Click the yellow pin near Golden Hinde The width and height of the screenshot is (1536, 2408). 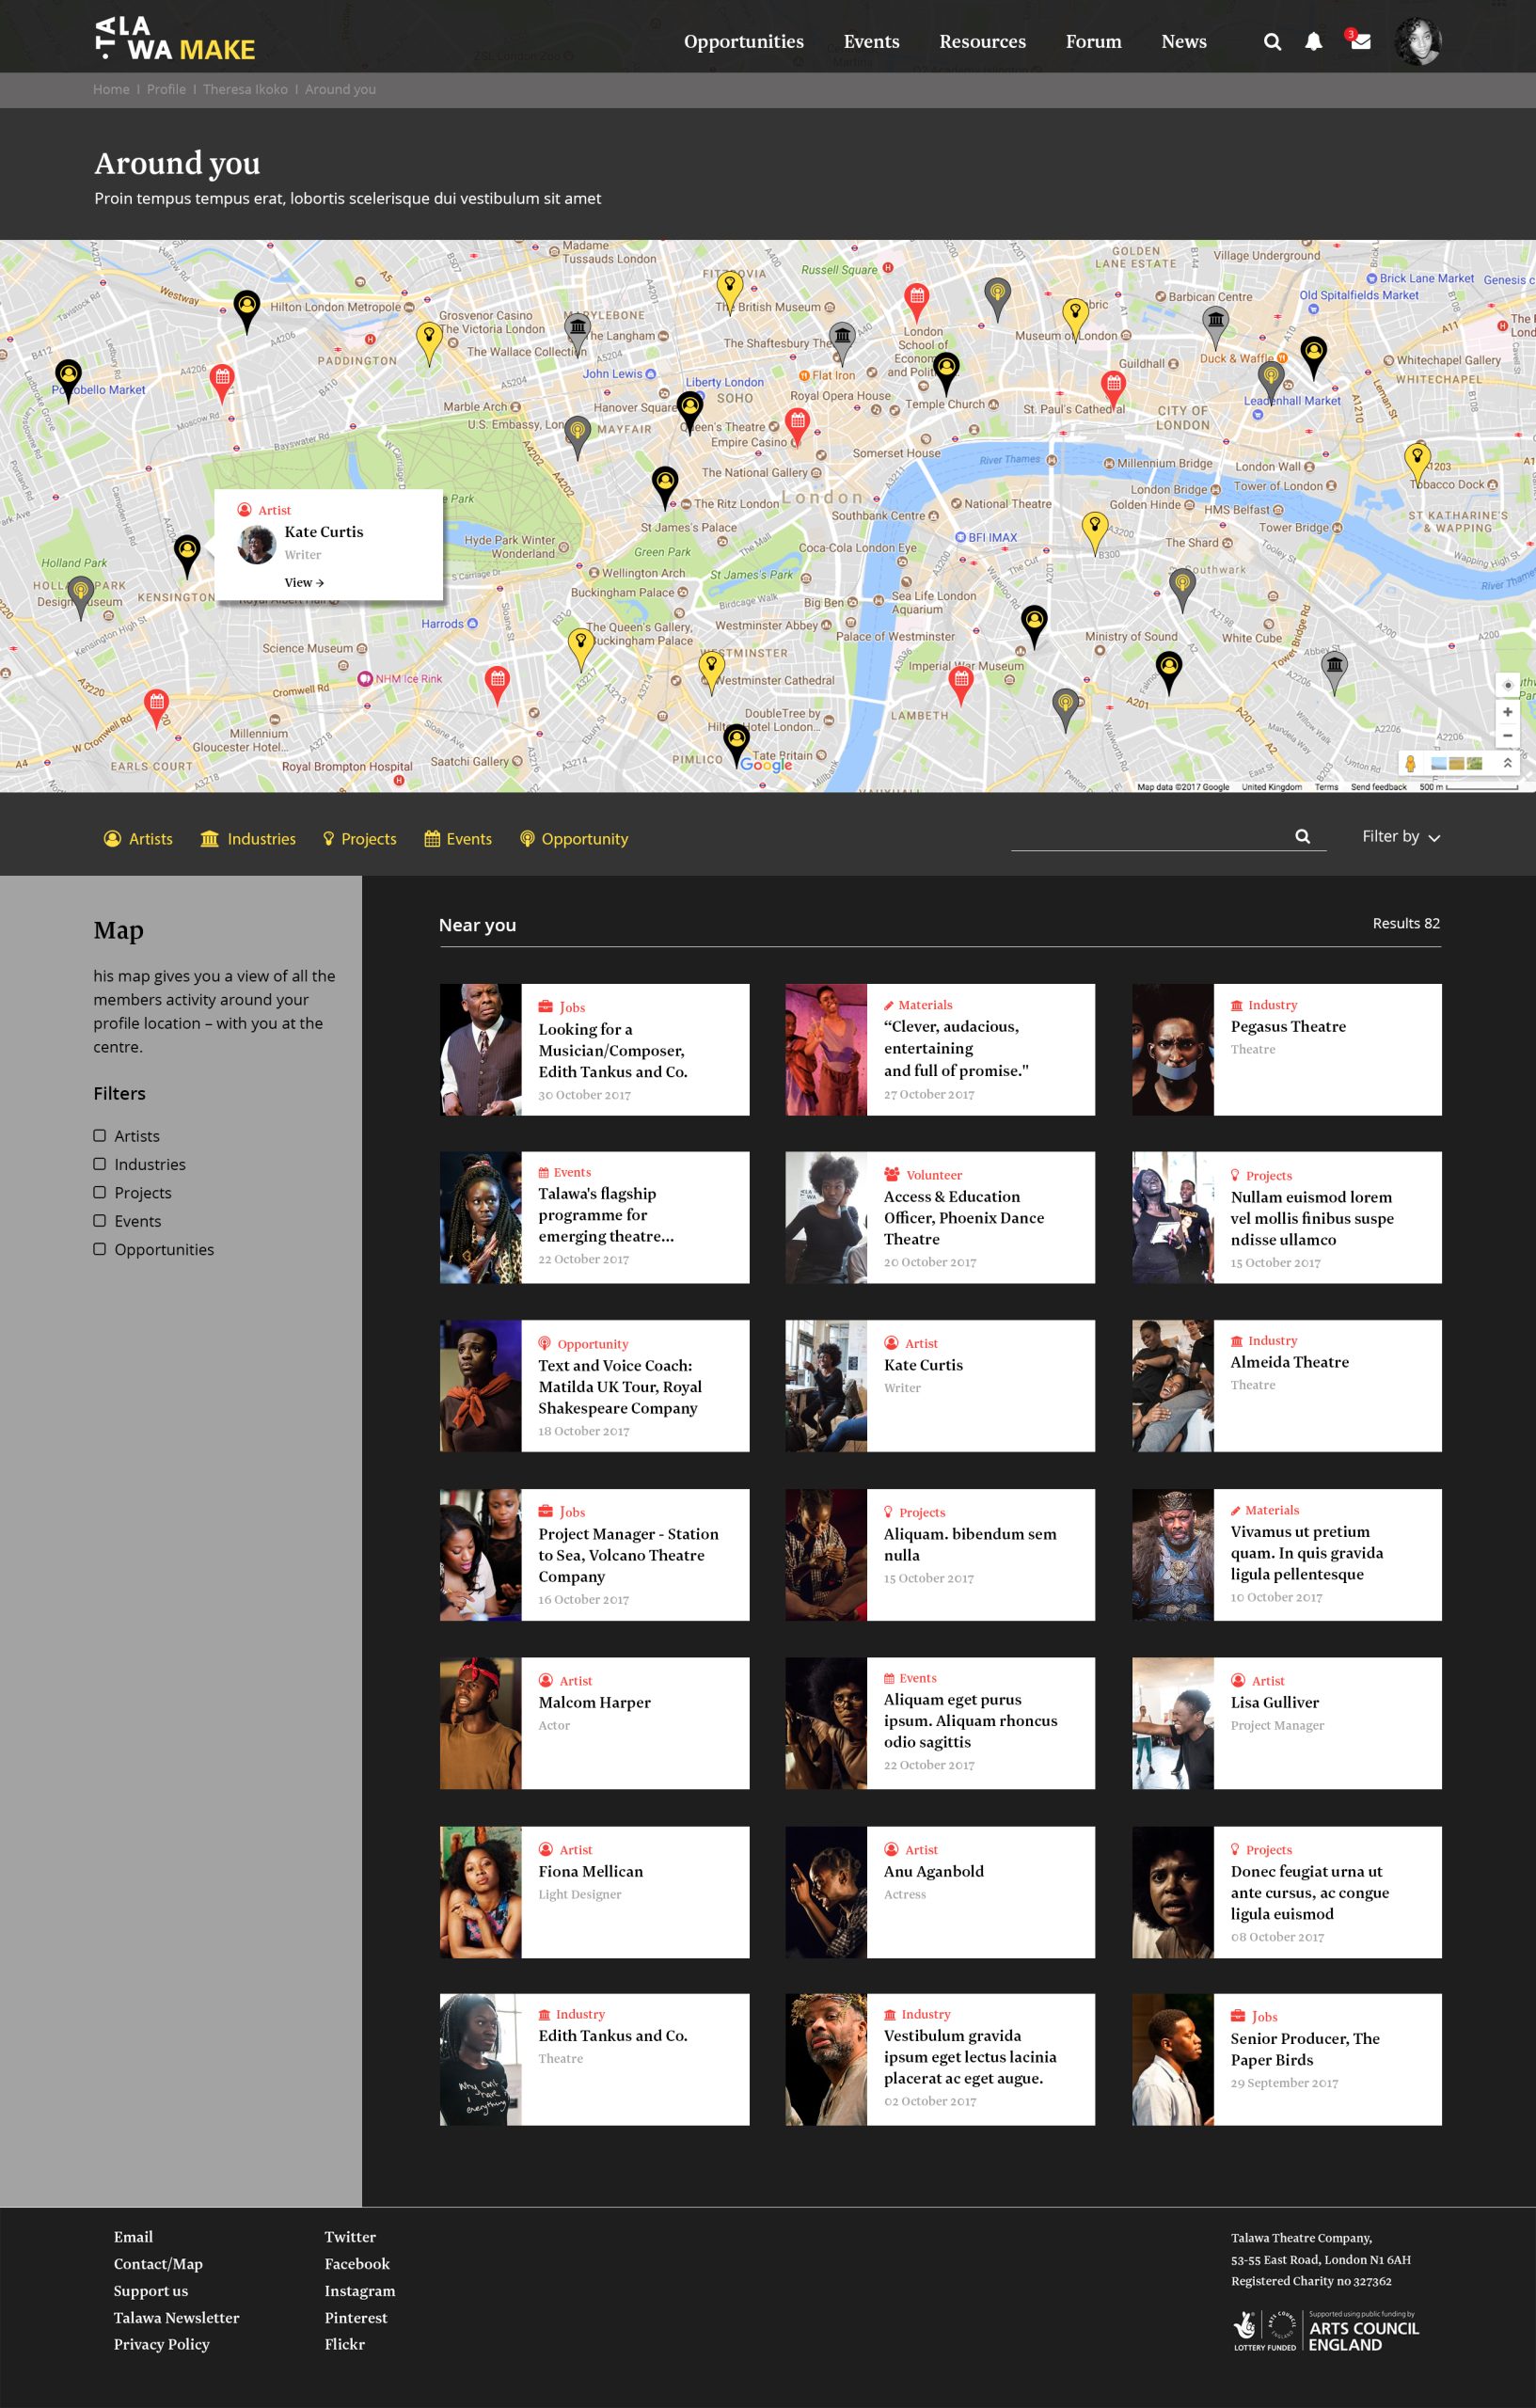tap(1095, 533)
